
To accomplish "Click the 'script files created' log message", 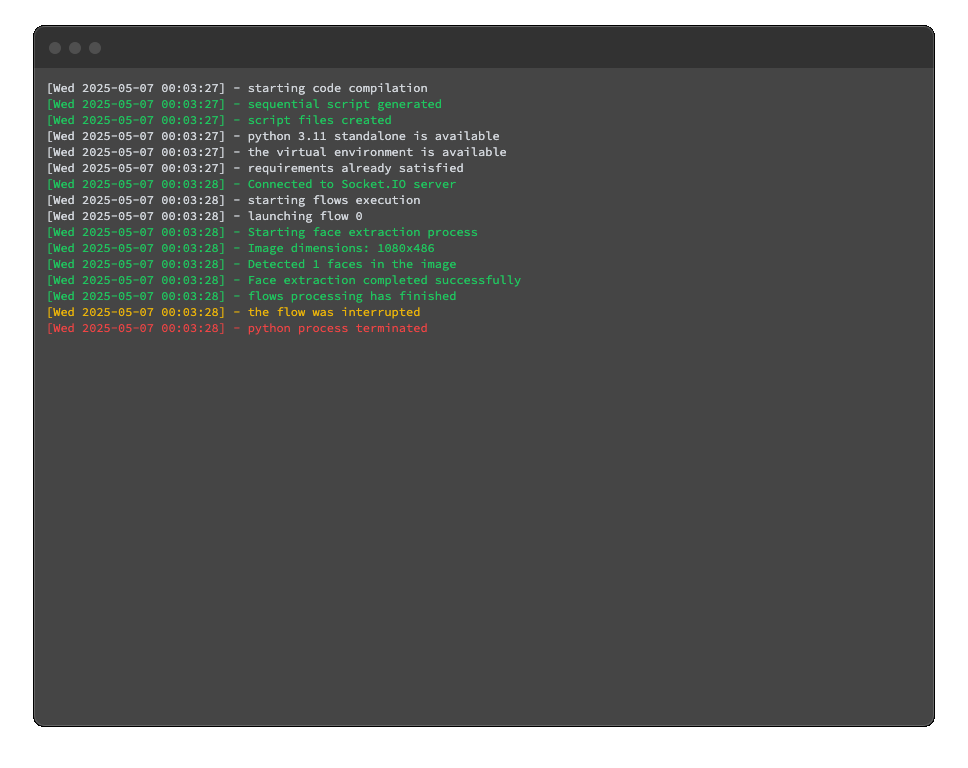I will [319, 120].
